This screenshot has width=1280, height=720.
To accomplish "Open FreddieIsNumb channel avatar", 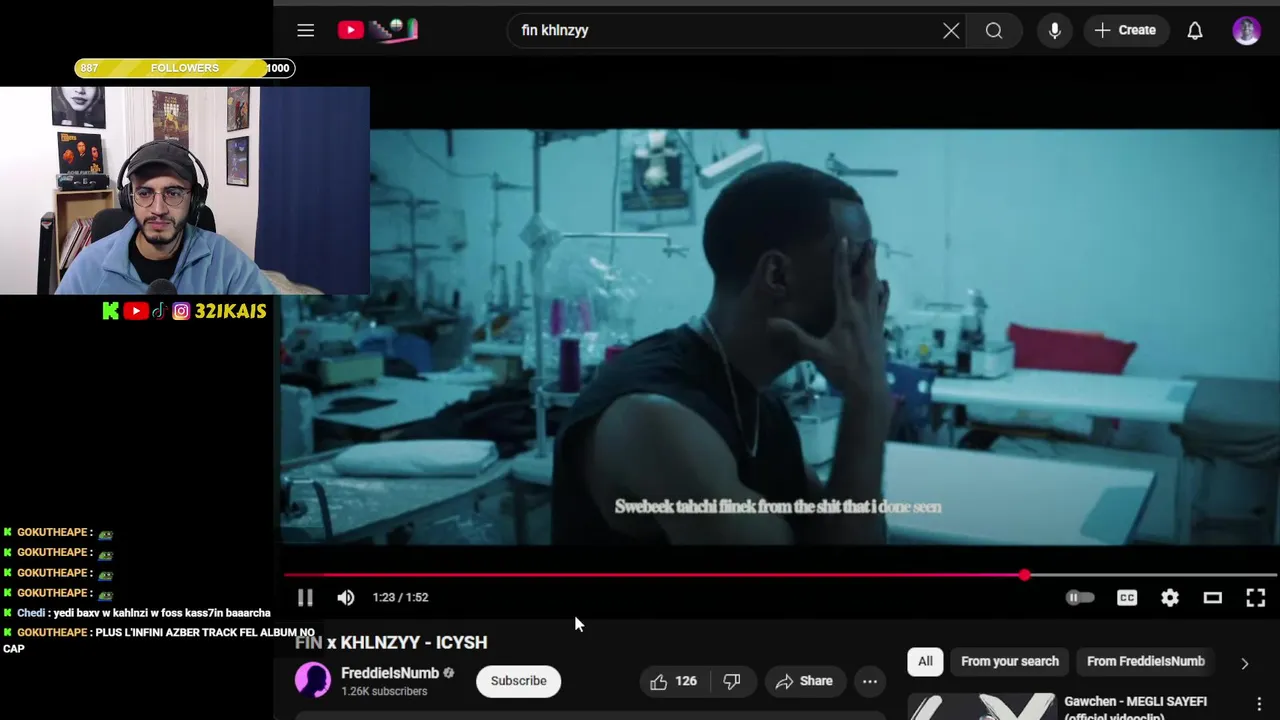I will coord(313,681).
